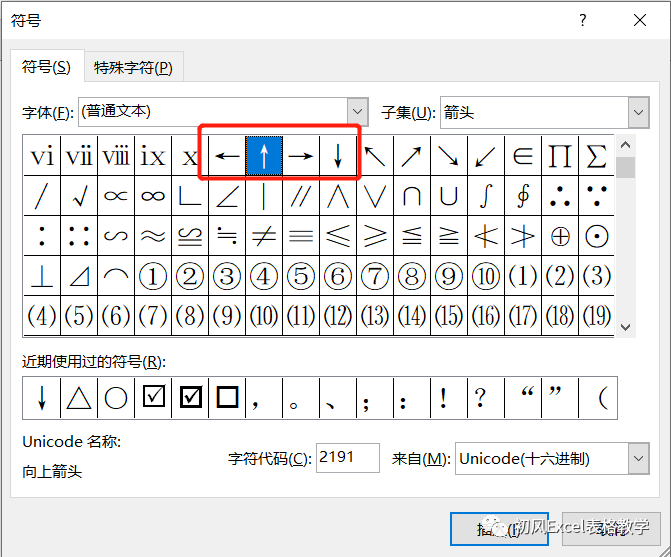Choose the therefore ∴ symbol
The height and width of the screenshot is (557, 671).
(560, 196)
